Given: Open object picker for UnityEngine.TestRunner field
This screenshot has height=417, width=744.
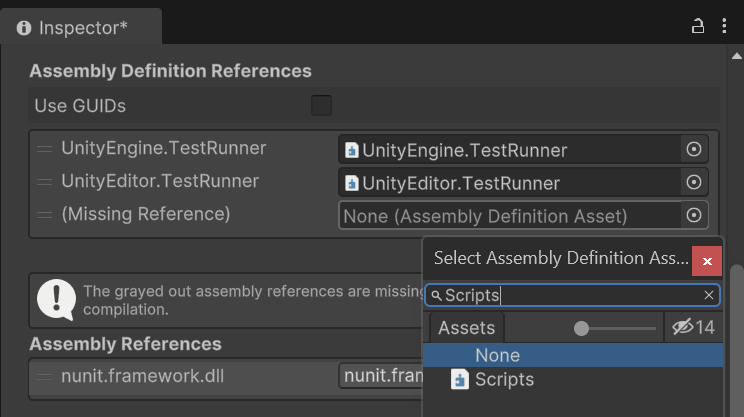Looking at the screenshot, I should [694, 149].
